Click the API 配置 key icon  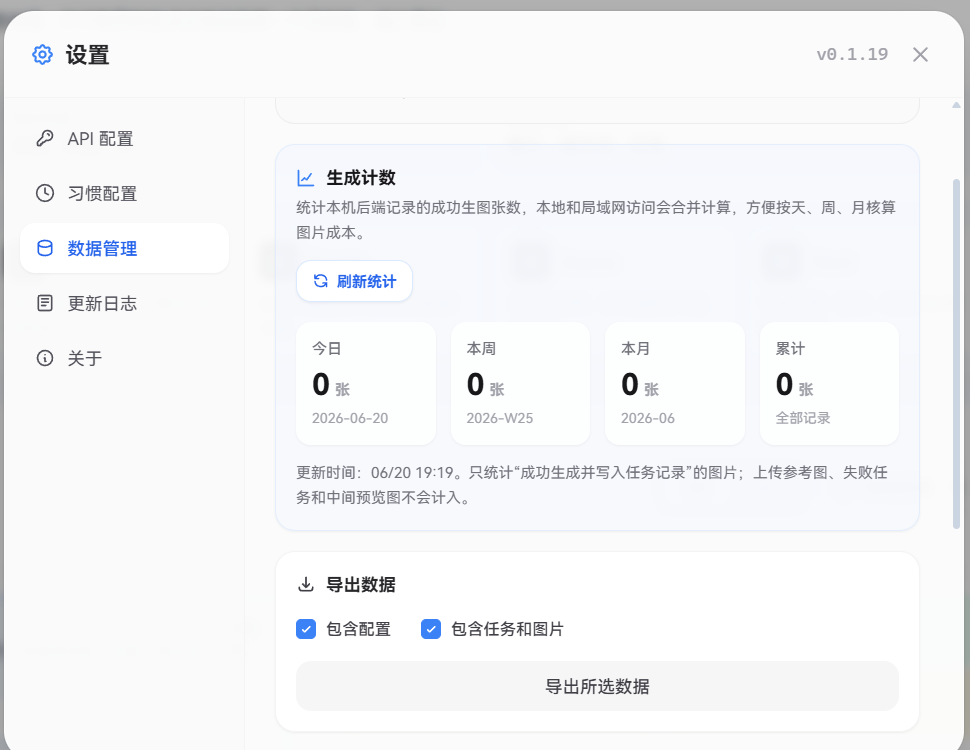tap(45, 138)
